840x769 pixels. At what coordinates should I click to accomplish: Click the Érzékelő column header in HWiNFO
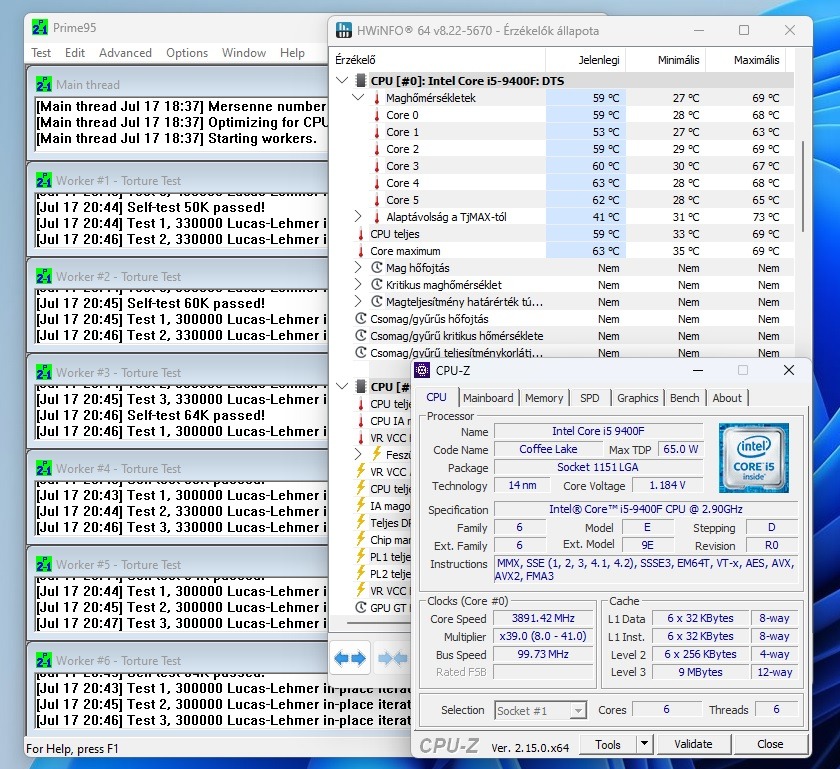point(438,59)
